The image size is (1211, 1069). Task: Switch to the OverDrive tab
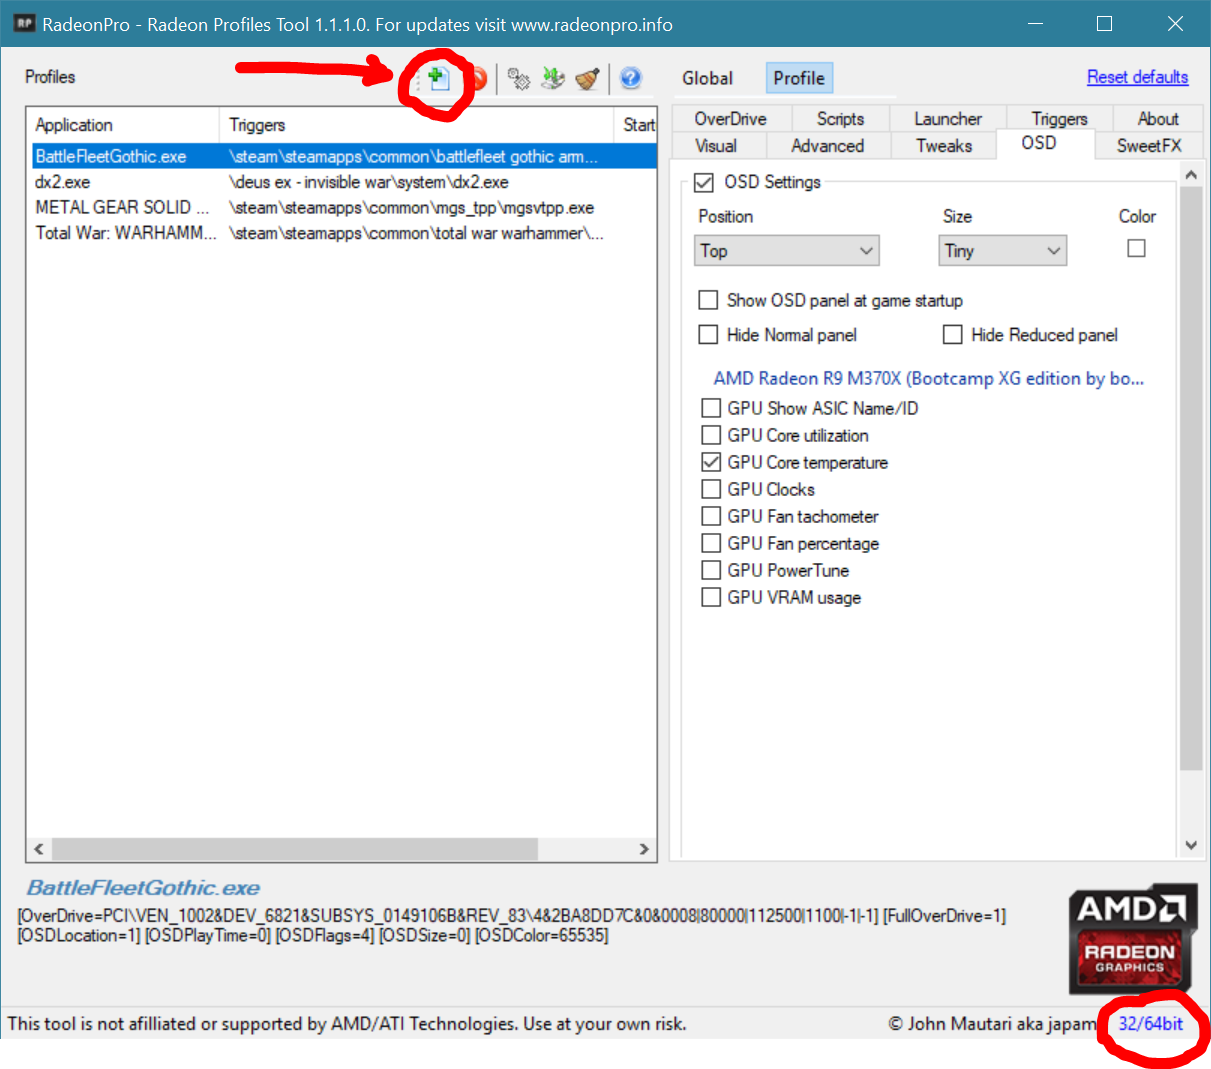click(731, 119)
